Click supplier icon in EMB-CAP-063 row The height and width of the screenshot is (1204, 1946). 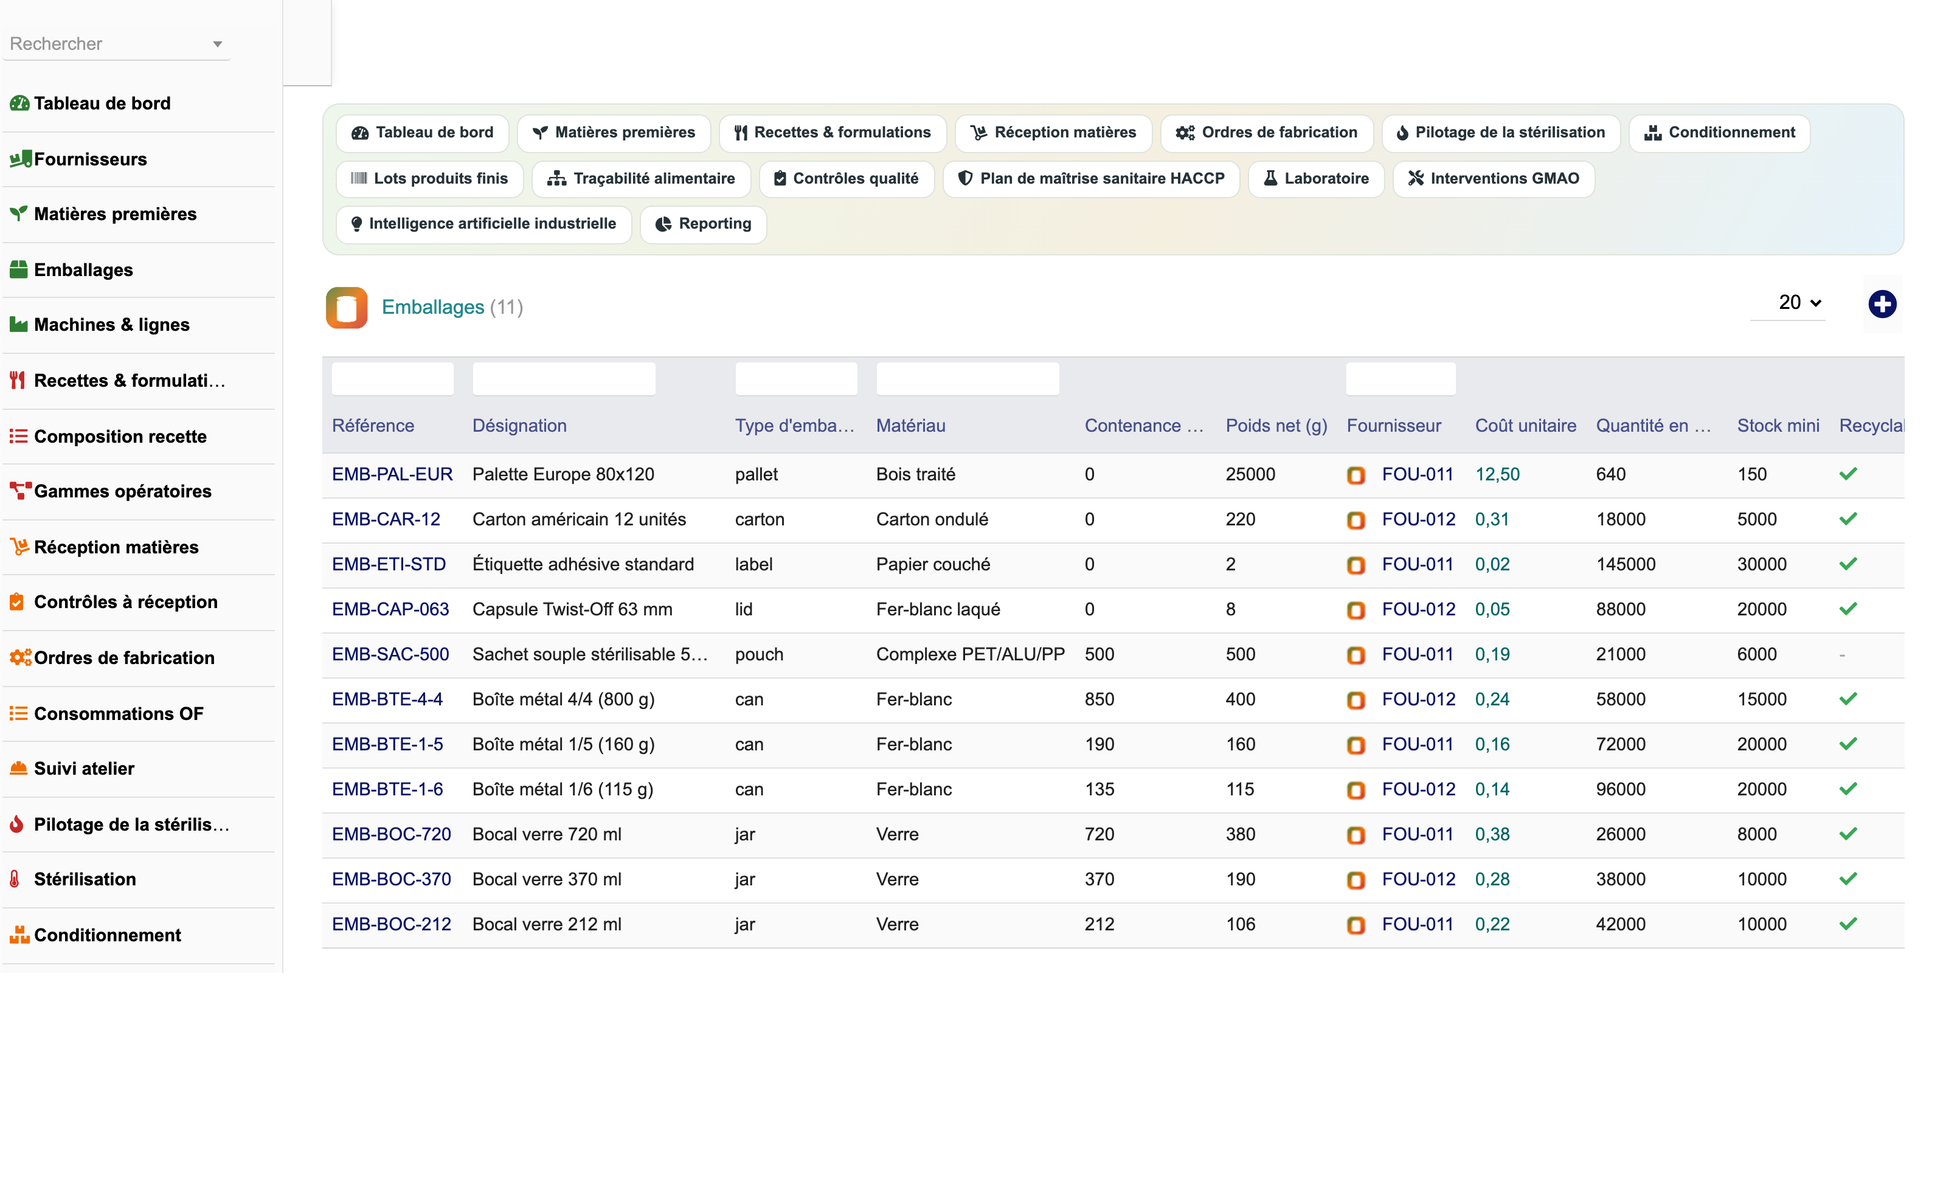(1356, 610)
